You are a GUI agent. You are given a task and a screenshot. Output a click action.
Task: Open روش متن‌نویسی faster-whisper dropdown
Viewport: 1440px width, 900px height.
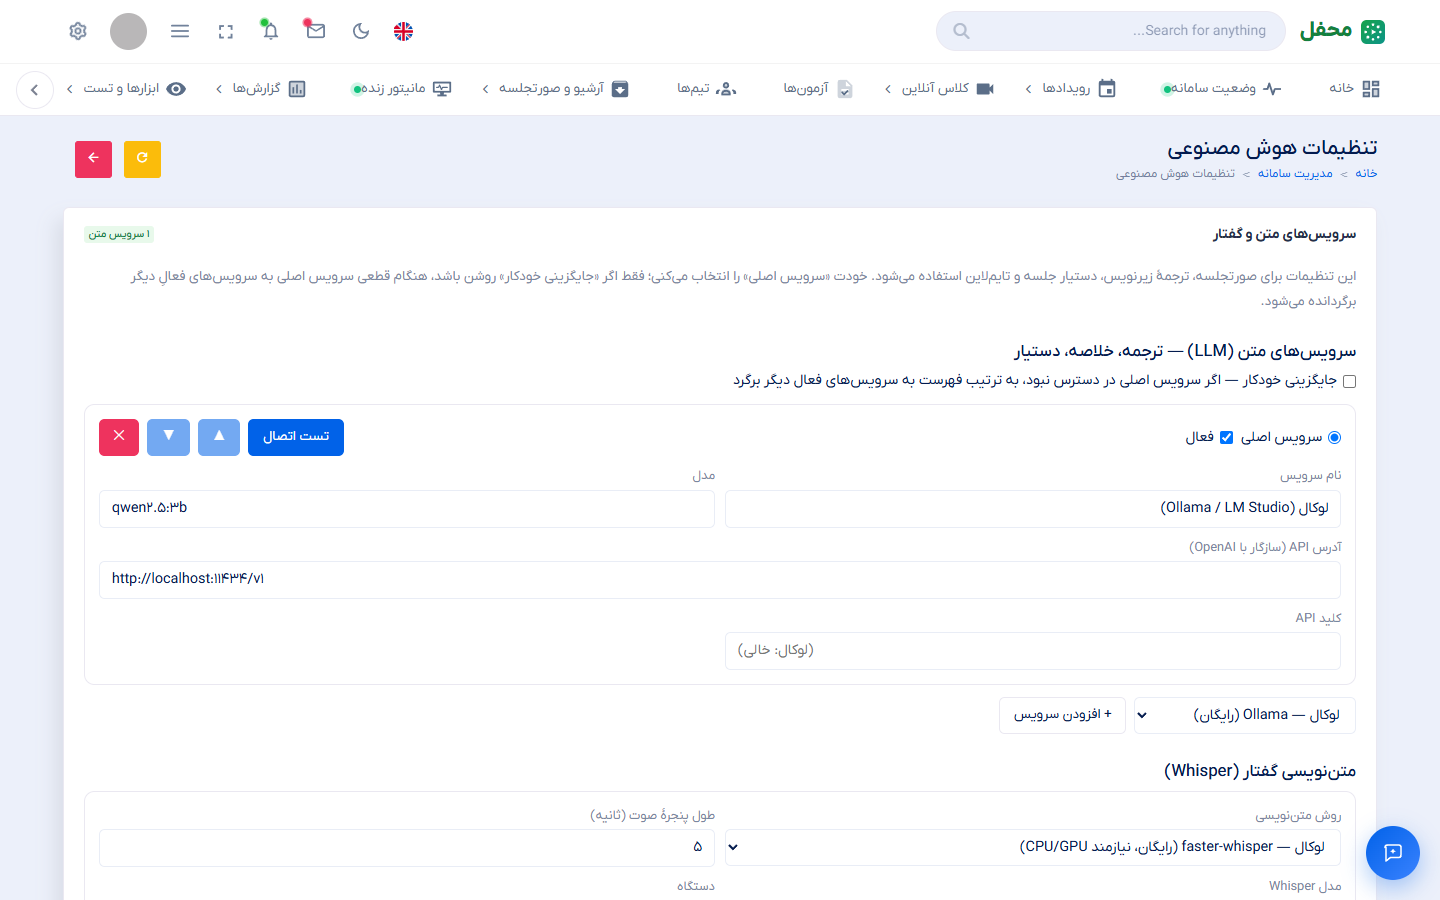1032,847
